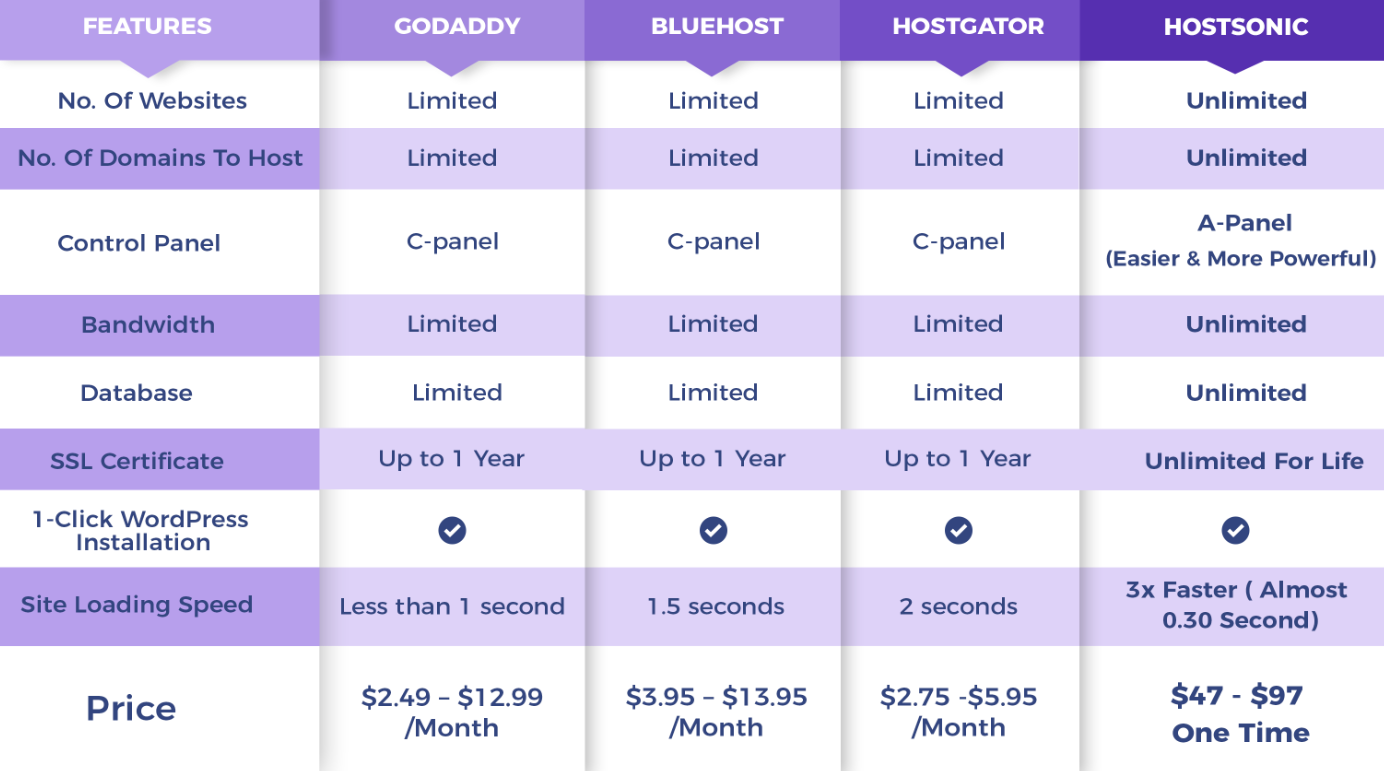Click the Bluehost WordPress installation checkmark

click(713, 530)
